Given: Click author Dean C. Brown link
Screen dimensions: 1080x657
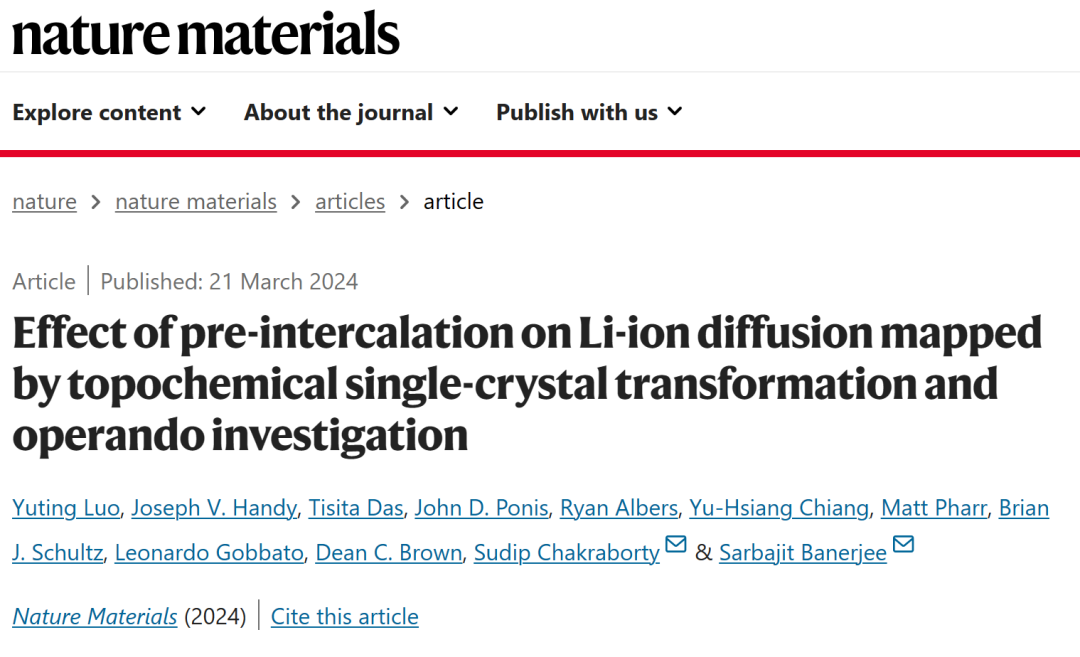Looking at the screenshot, I should click(x=388, y=553).
